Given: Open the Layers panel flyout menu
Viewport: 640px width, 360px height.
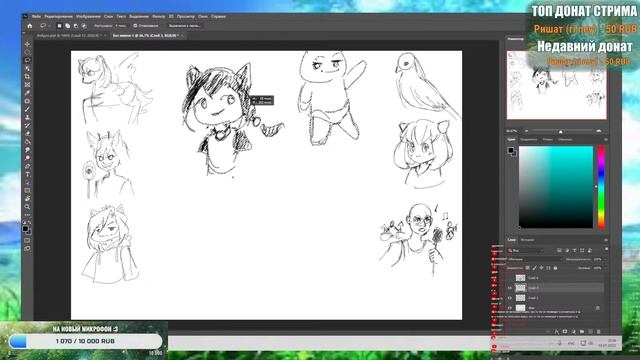Looking at the screenshot, I should pyautogui.click(x=606, y=240).
